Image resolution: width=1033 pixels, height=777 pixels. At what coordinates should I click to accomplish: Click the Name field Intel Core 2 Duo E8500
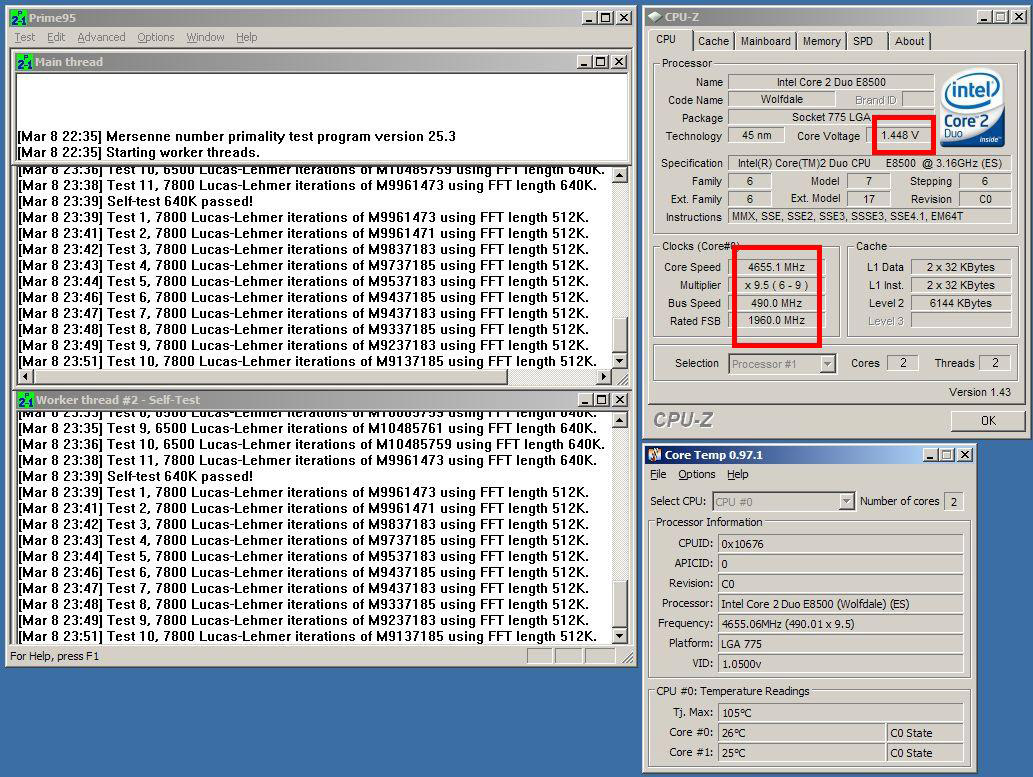tap(831, 82)
